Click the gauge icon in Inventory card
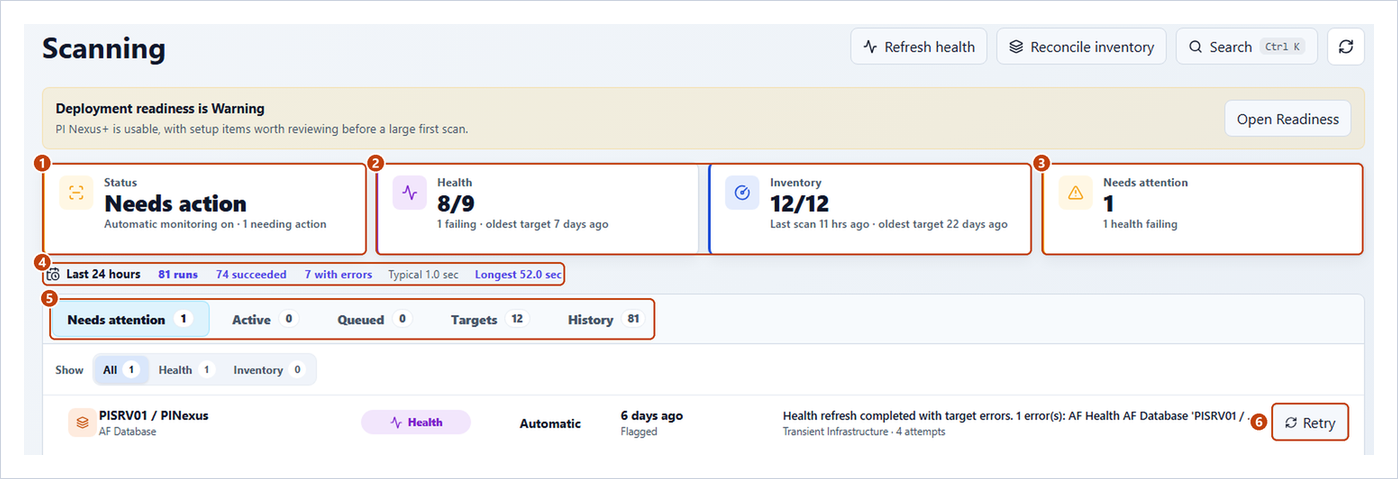 tap(742, 193)
